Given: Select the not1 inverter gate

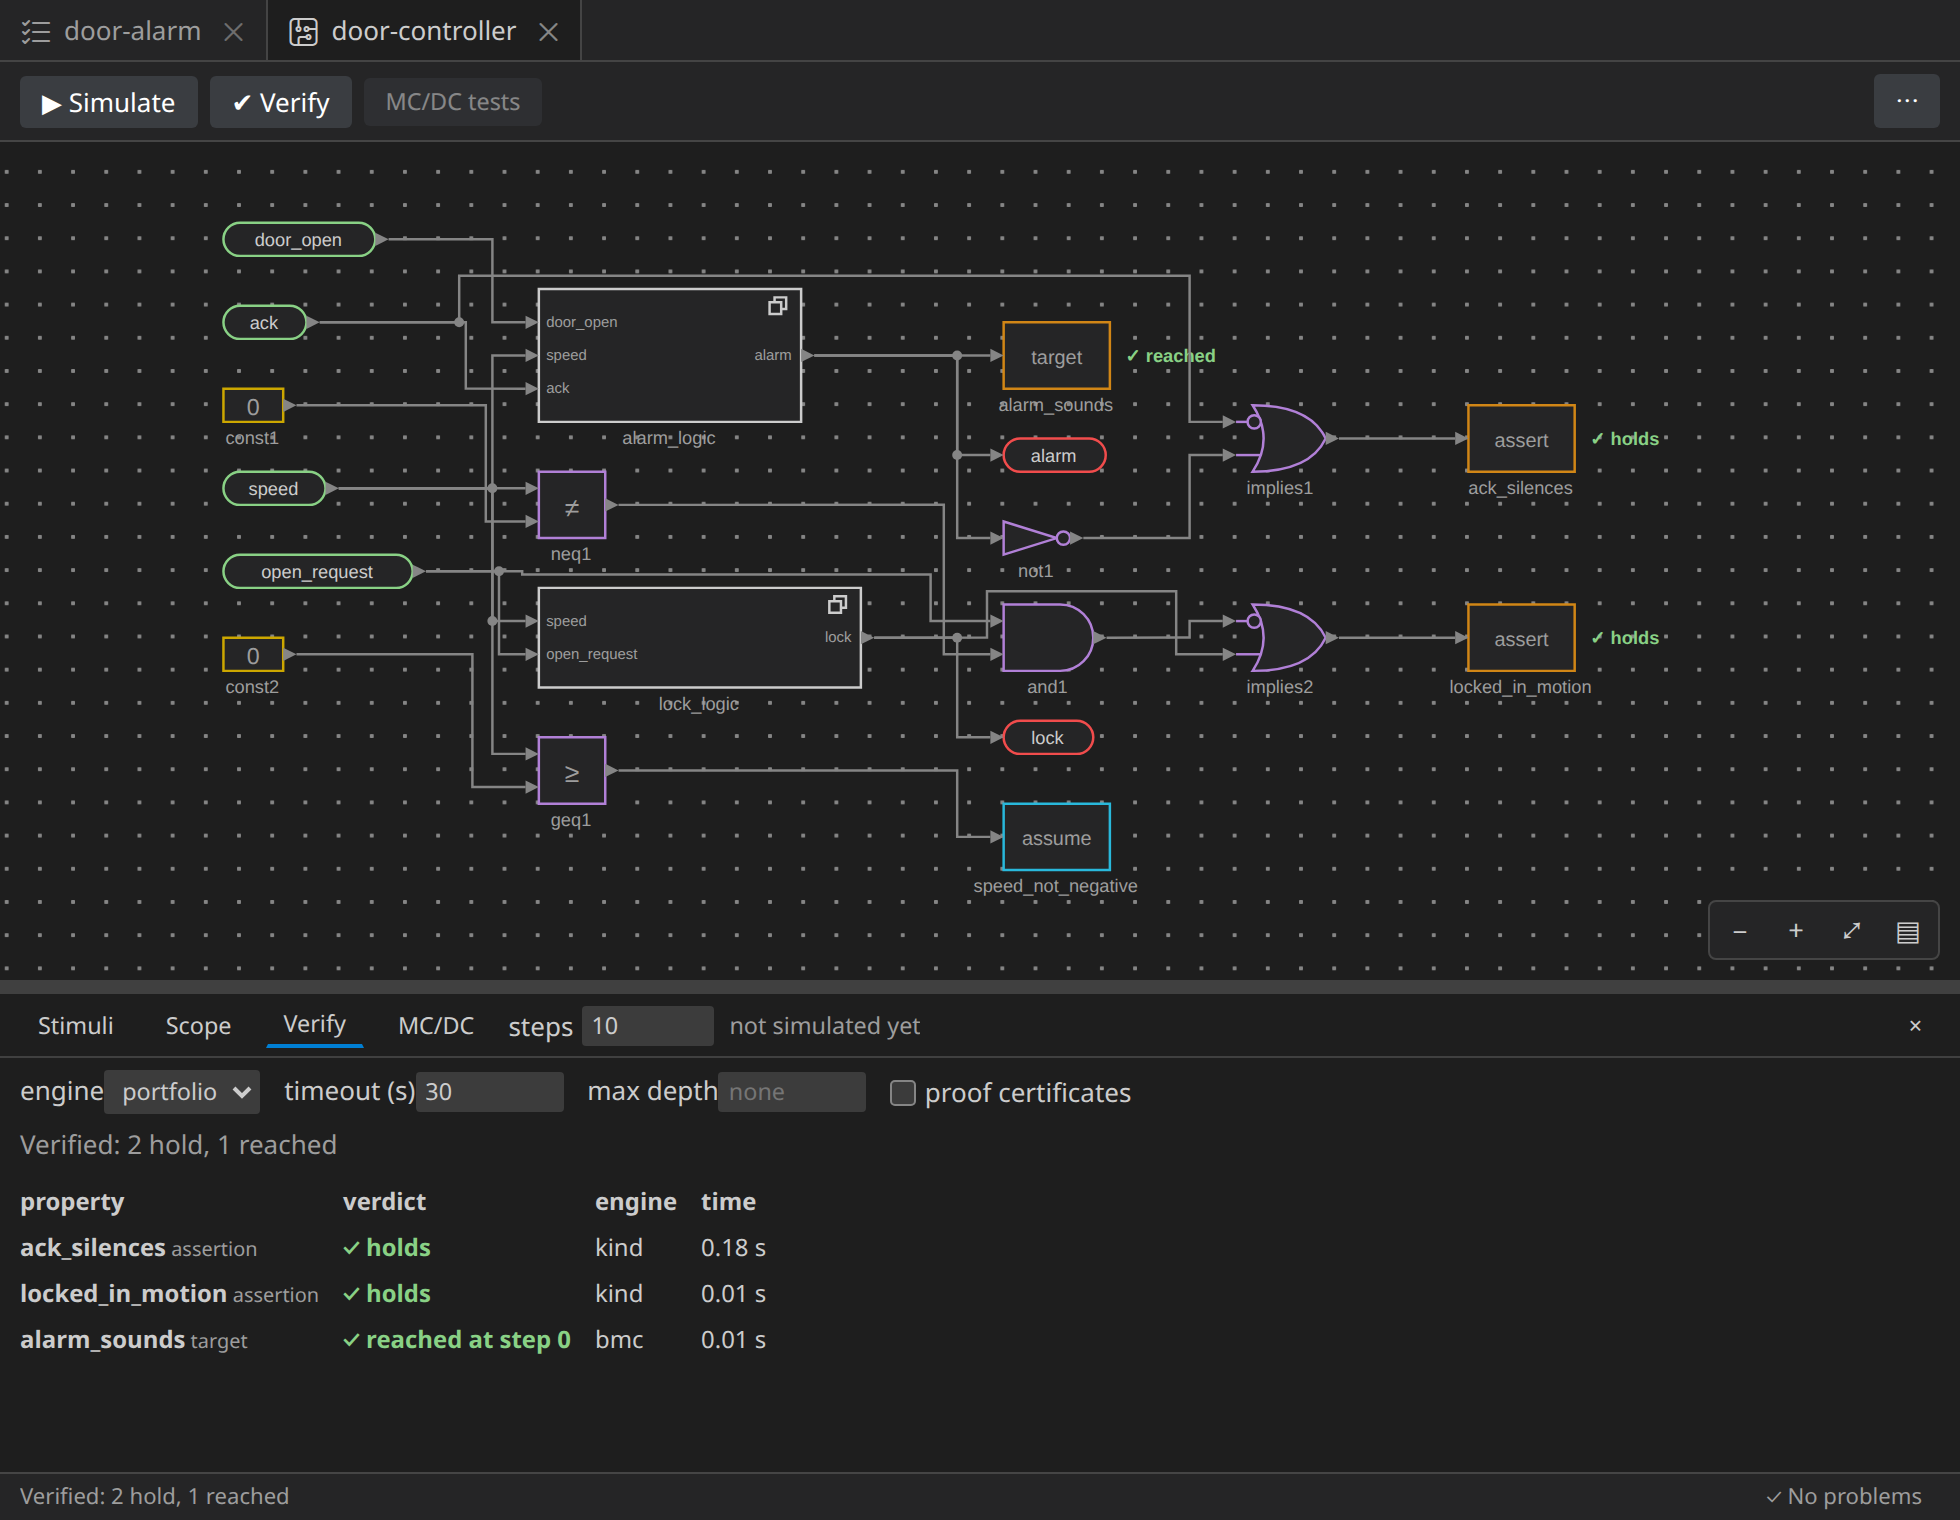Looking at the screenshot, I should pyautogui.click(x=1038, y=538).
